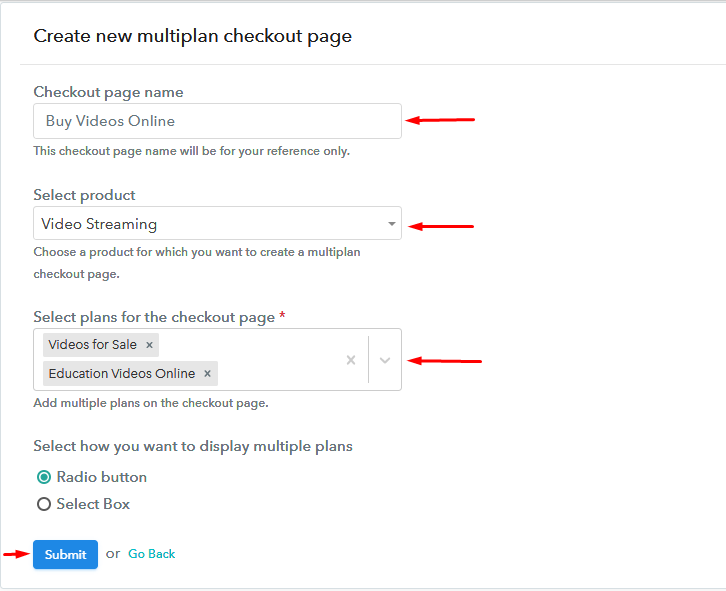Image resolution: width=726 pixels, height=591 pixels.
Task: Remove the Videos for Sale plan tag
Action: (149, 345)
